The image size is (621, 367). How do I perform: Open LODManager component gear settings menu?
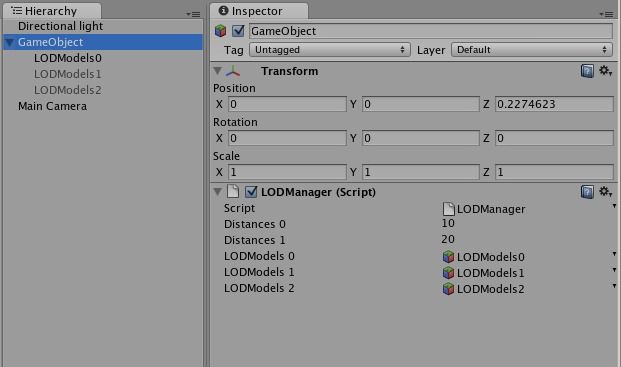[605, 192]
